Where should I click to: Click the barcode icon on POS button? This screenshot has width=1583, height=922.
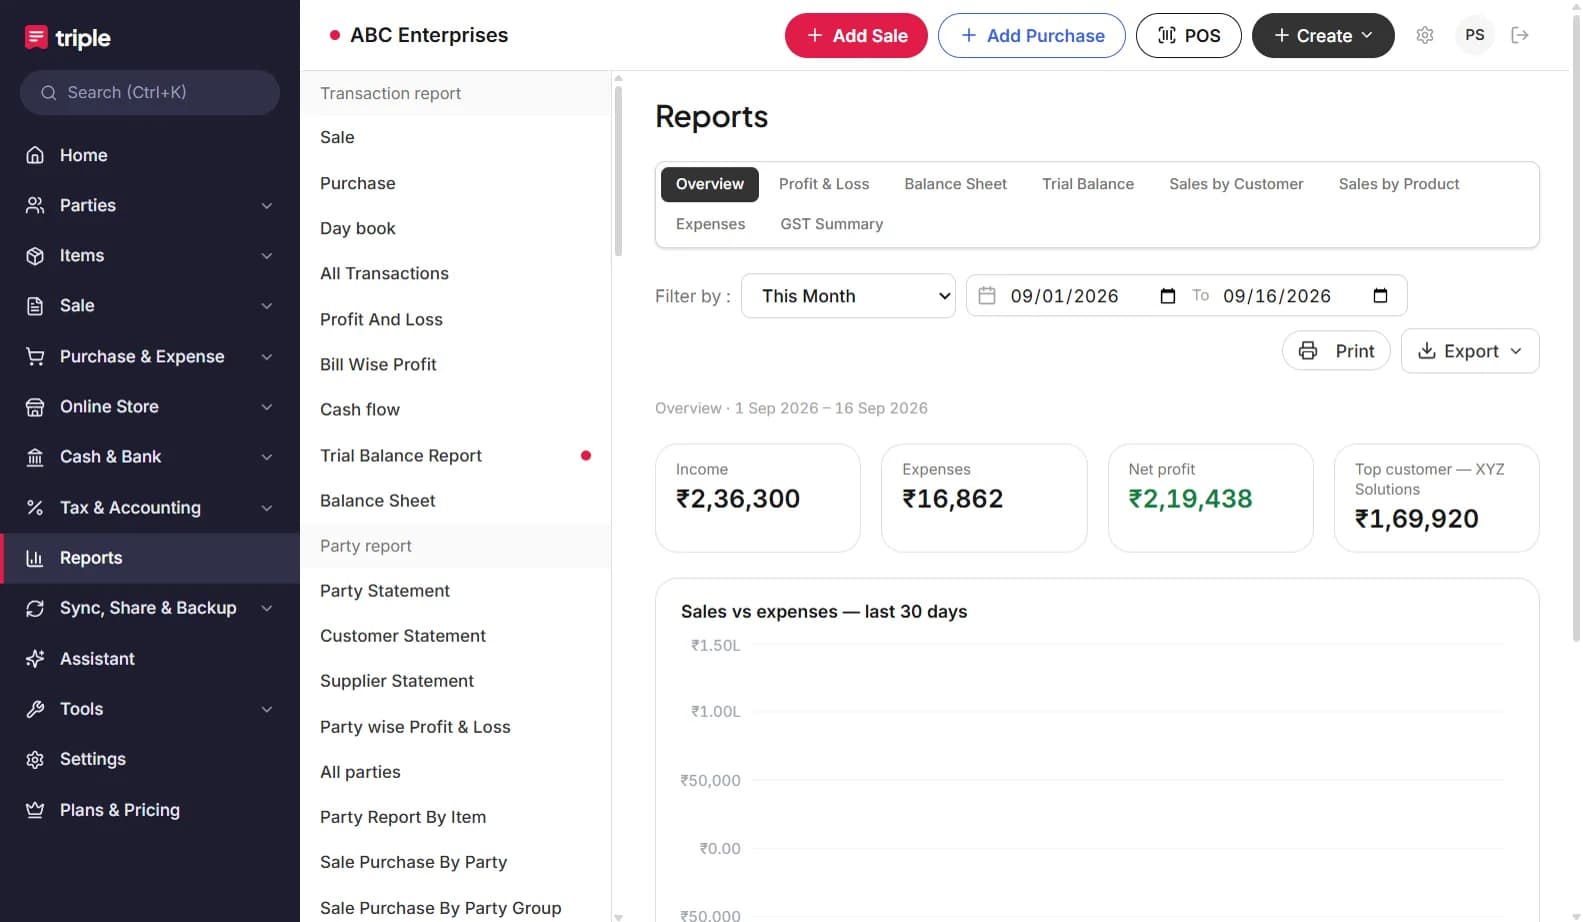pyautogui.click(x=1167, y=35)
